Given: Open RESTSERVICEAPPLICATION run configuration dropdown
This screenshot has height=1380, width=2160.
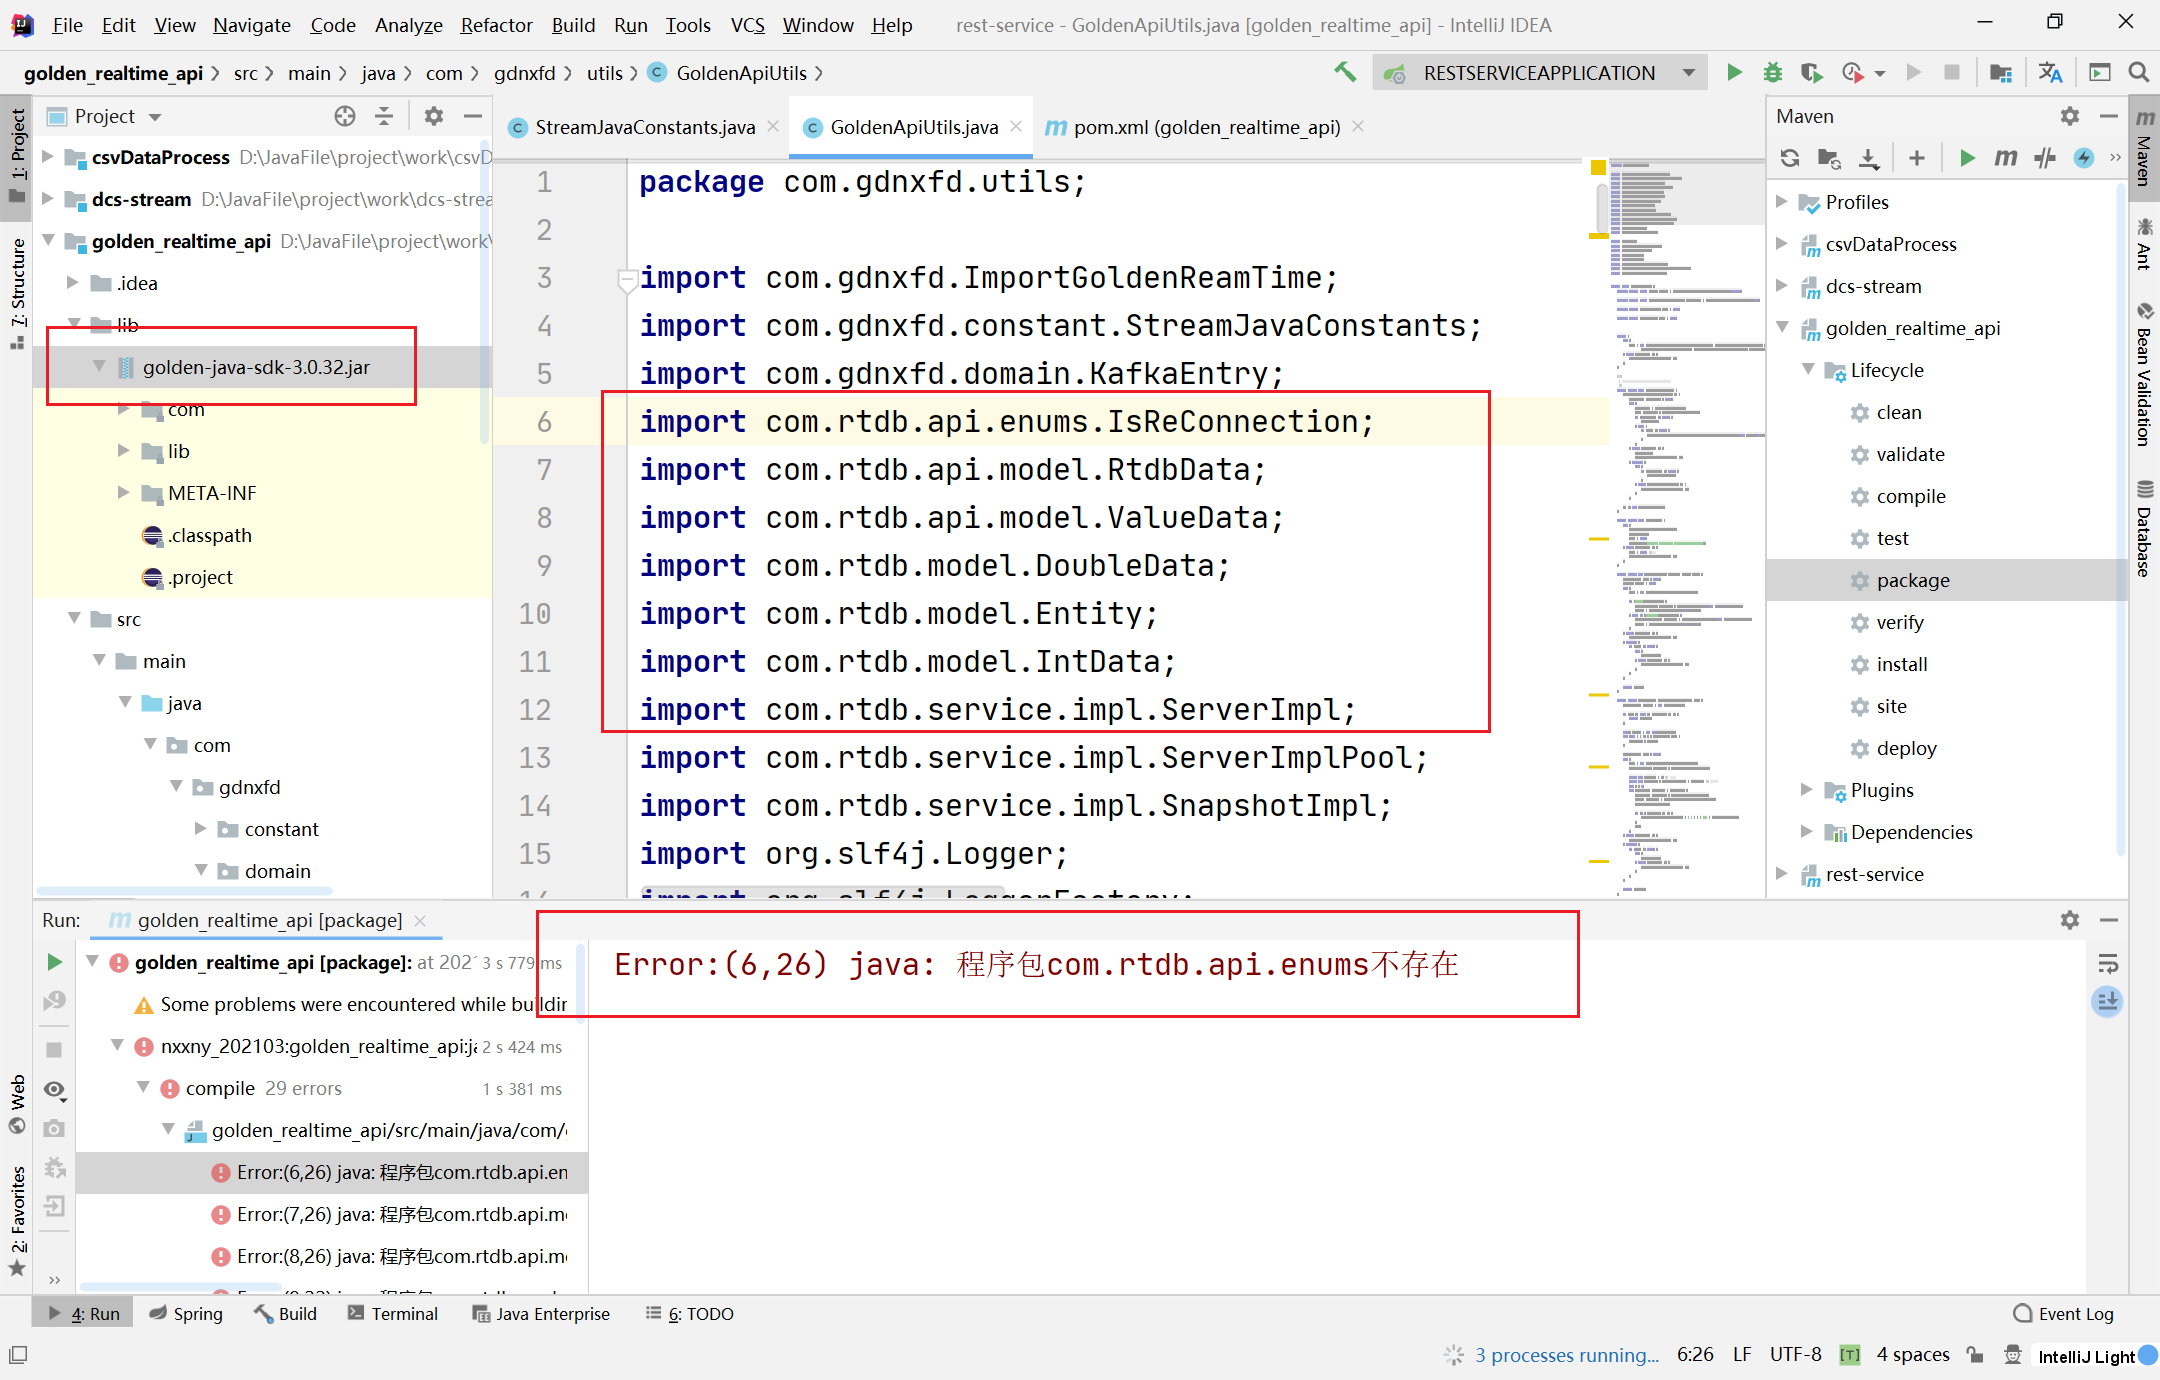Looking at the screenshot, I should tap(1688, 72).
